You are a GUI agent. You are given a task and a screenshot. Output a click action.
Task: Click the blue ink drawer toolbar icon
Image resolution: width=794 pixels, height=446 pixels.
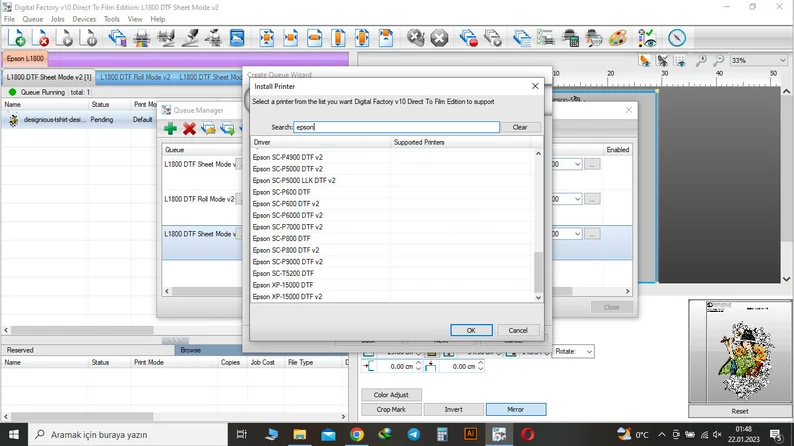coord(237,38)
